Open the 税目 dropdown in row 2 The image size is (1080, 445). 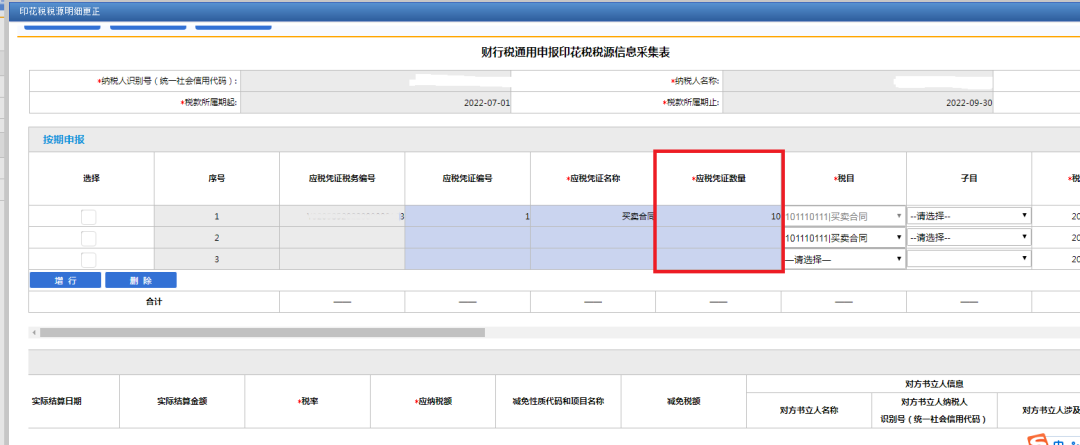pyautogui.click(x=844, y=238)
